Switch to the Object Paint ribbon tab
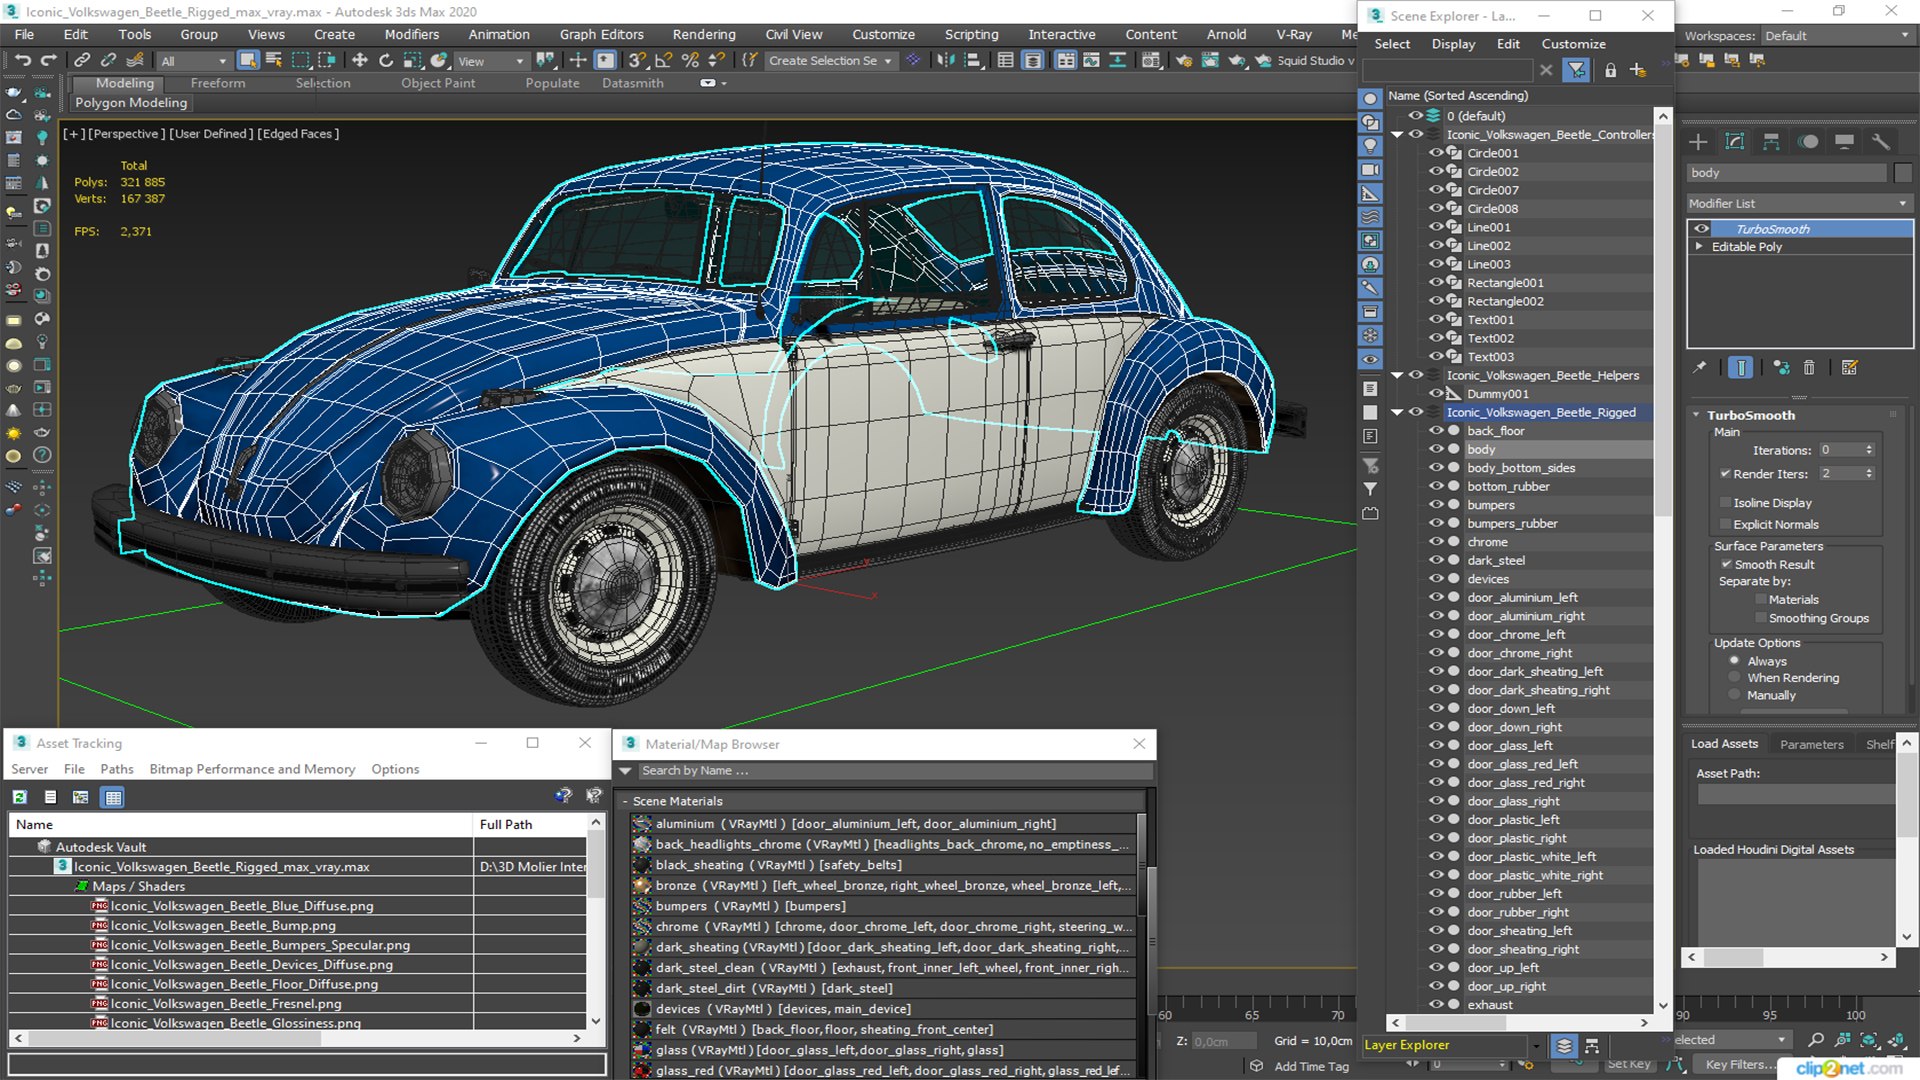The width and height of the screenshot is (1920, 1080). pyautogui.click(x=438, y=83)
